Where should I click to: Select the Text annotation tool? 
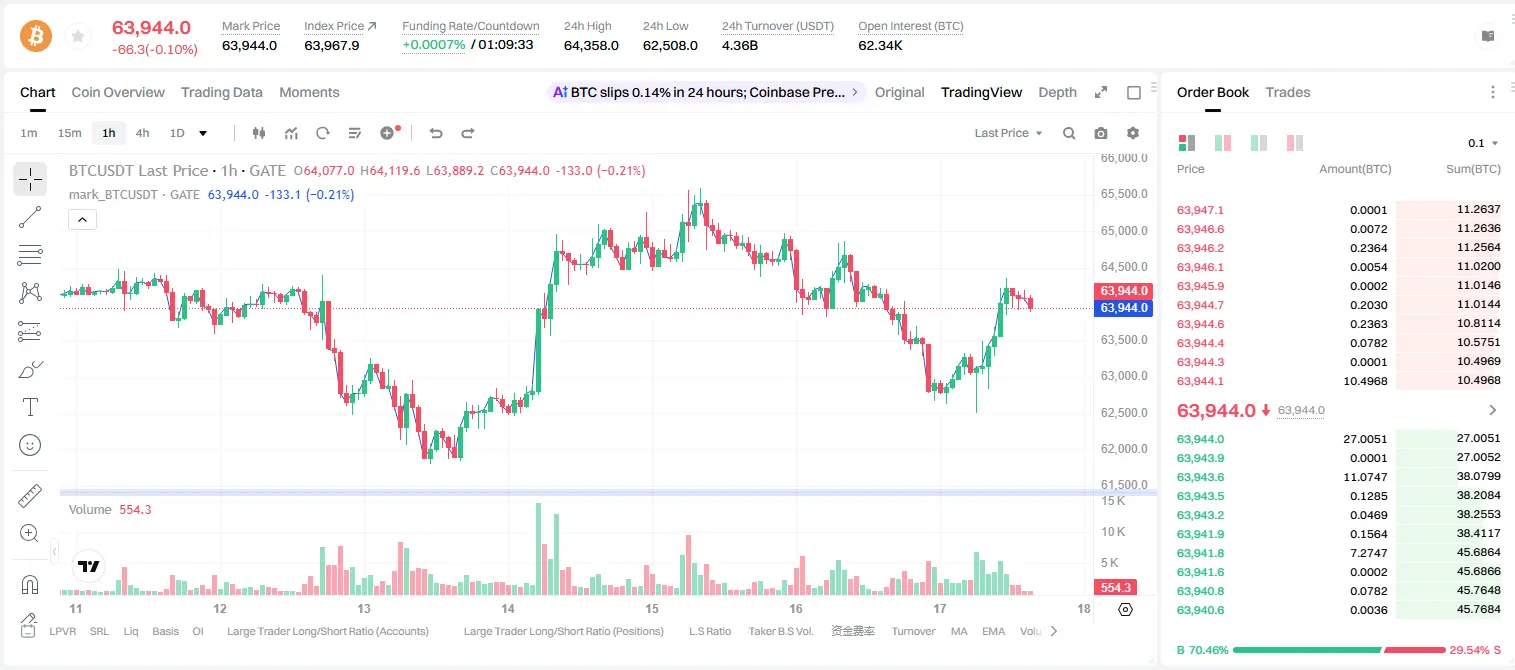[30, 407]
